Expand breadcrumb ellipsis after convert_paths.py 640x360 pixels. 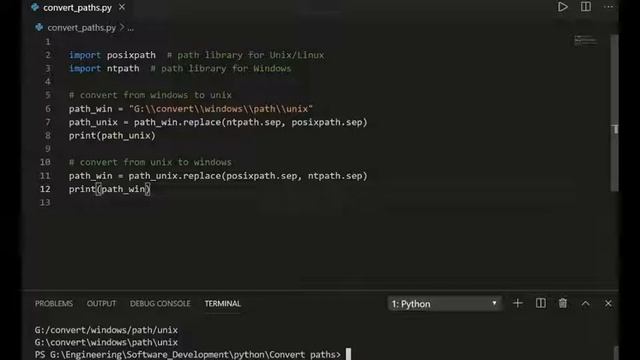click(131, 28)
